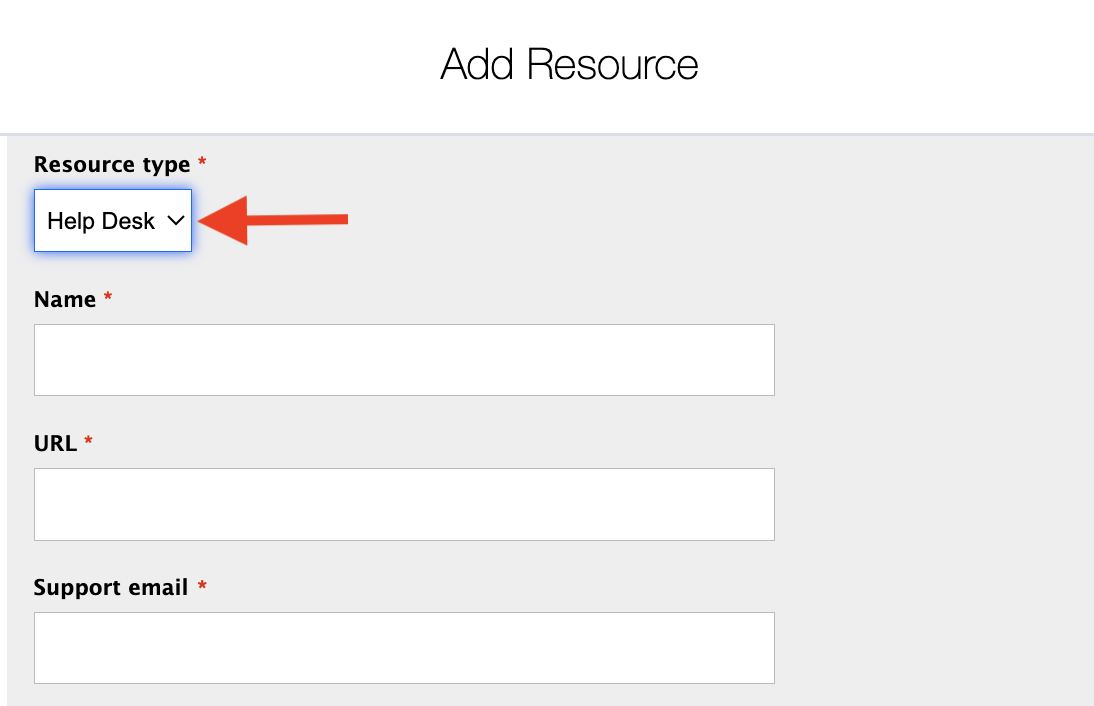The width and height of the screenshot is (1094, 706).
Task: Click the URL field label
Action: click(x=55, y=443)
